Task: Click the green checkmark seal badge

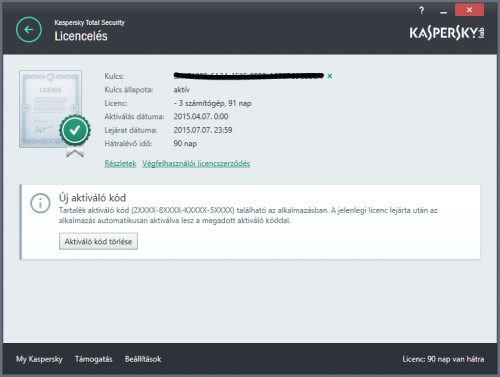Action: [x=75, y=130]
